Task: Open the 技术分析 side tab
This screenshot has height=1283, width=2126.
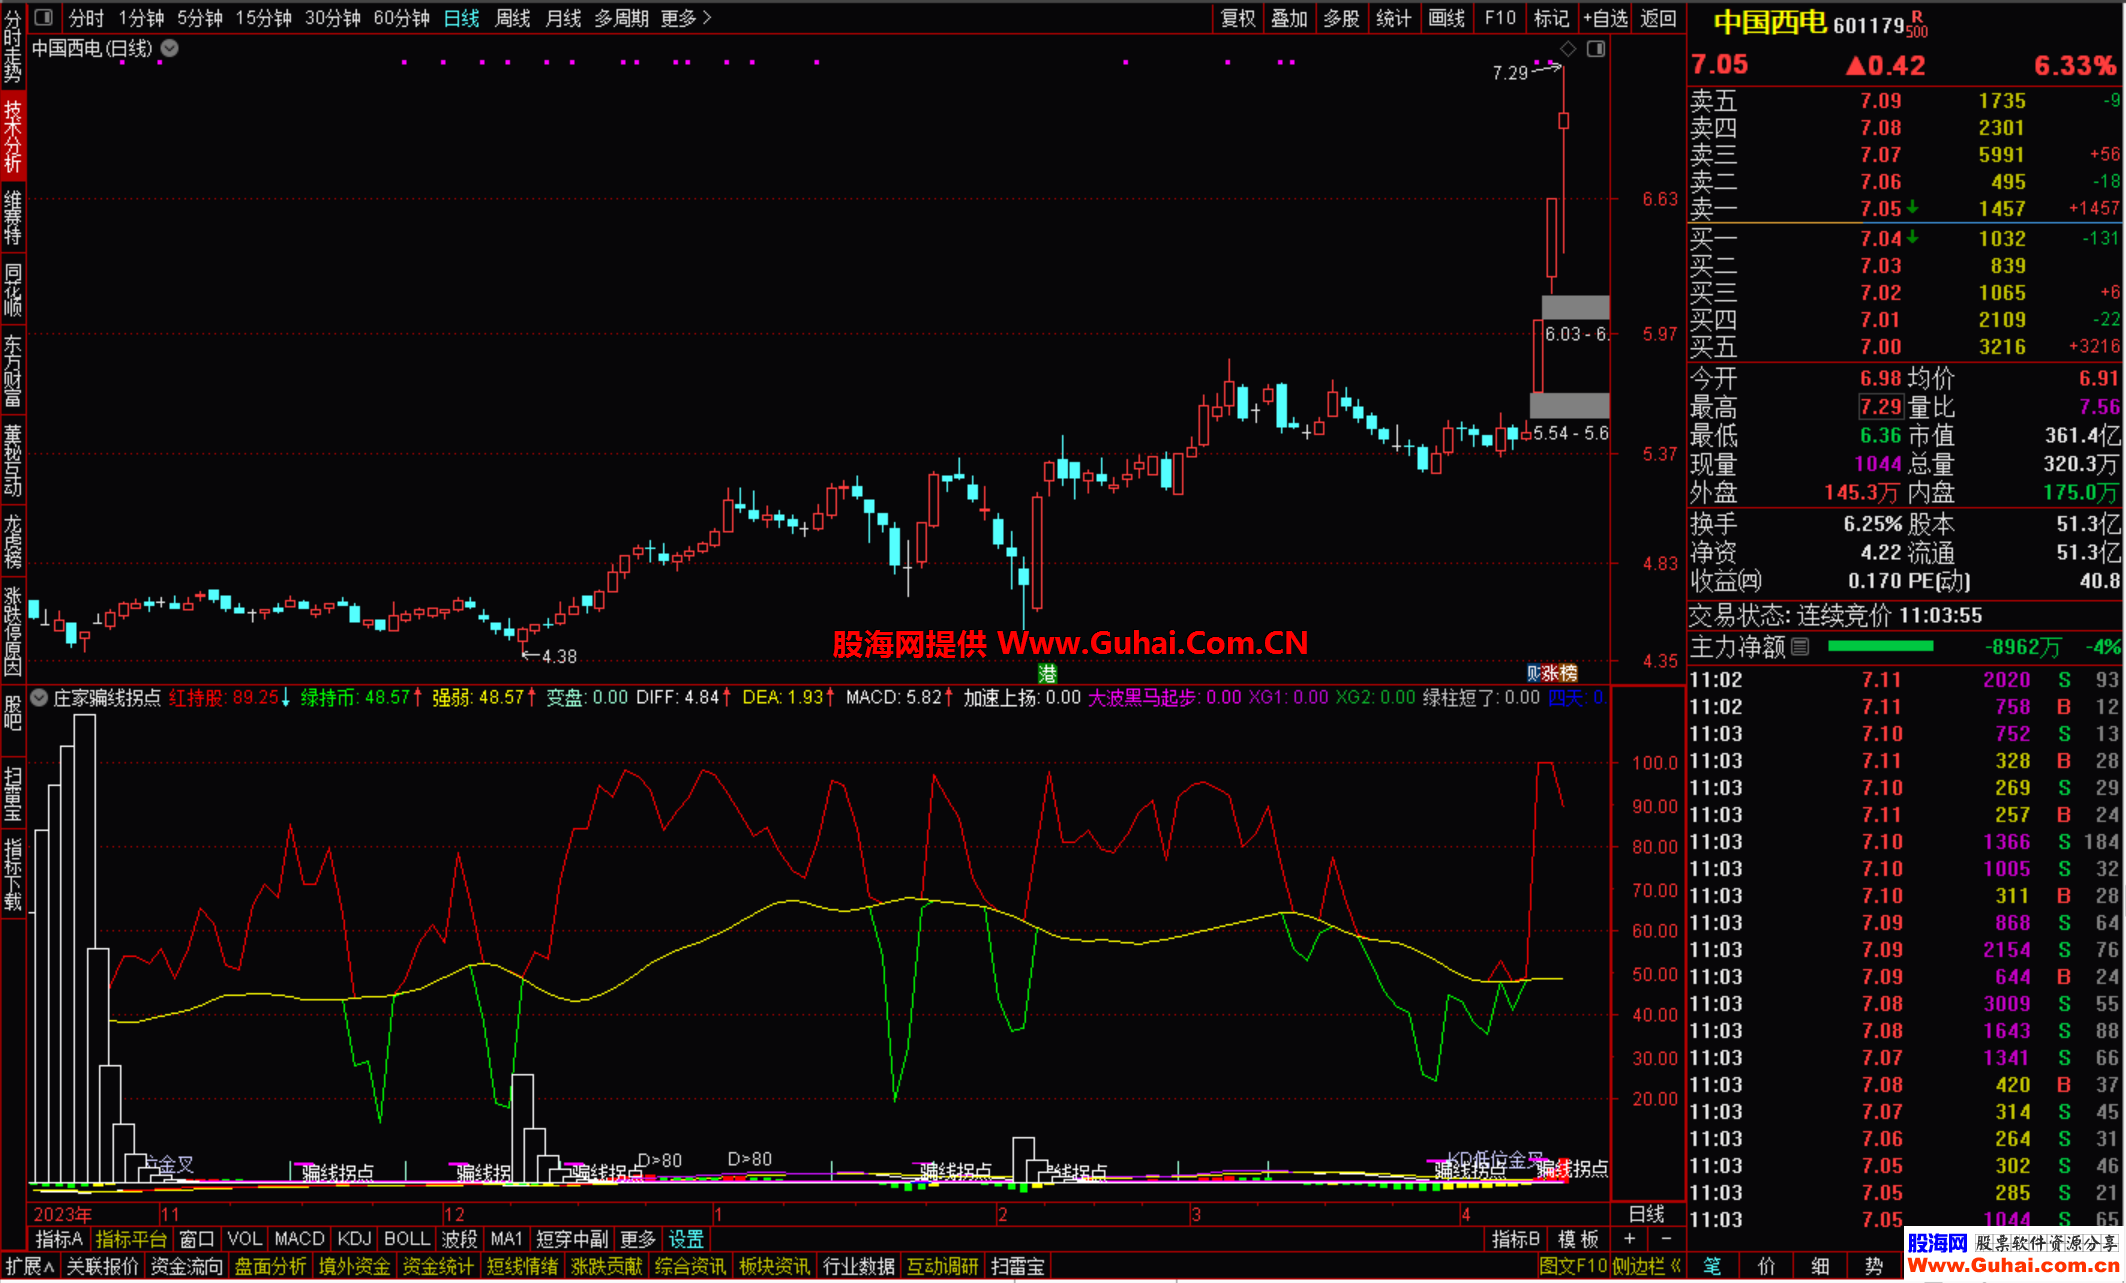Action: pos(13,137)
